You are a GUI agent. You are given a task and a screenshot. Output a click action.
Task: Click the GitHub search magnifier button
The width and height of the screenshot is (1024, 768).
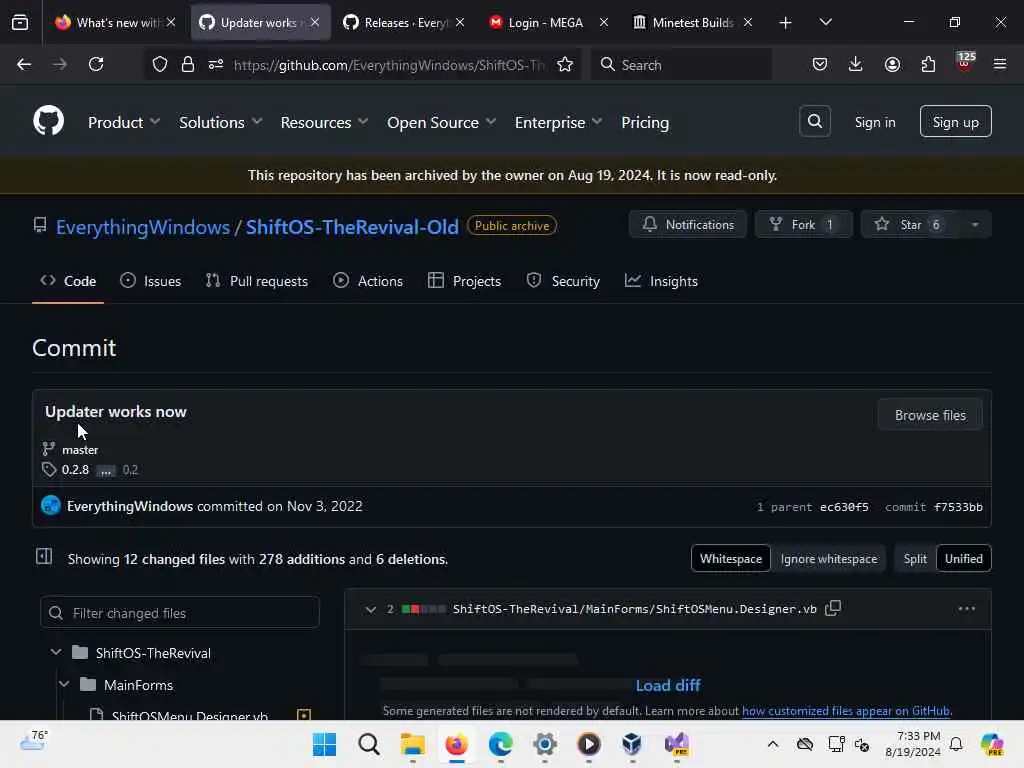(x=814, y=121)
